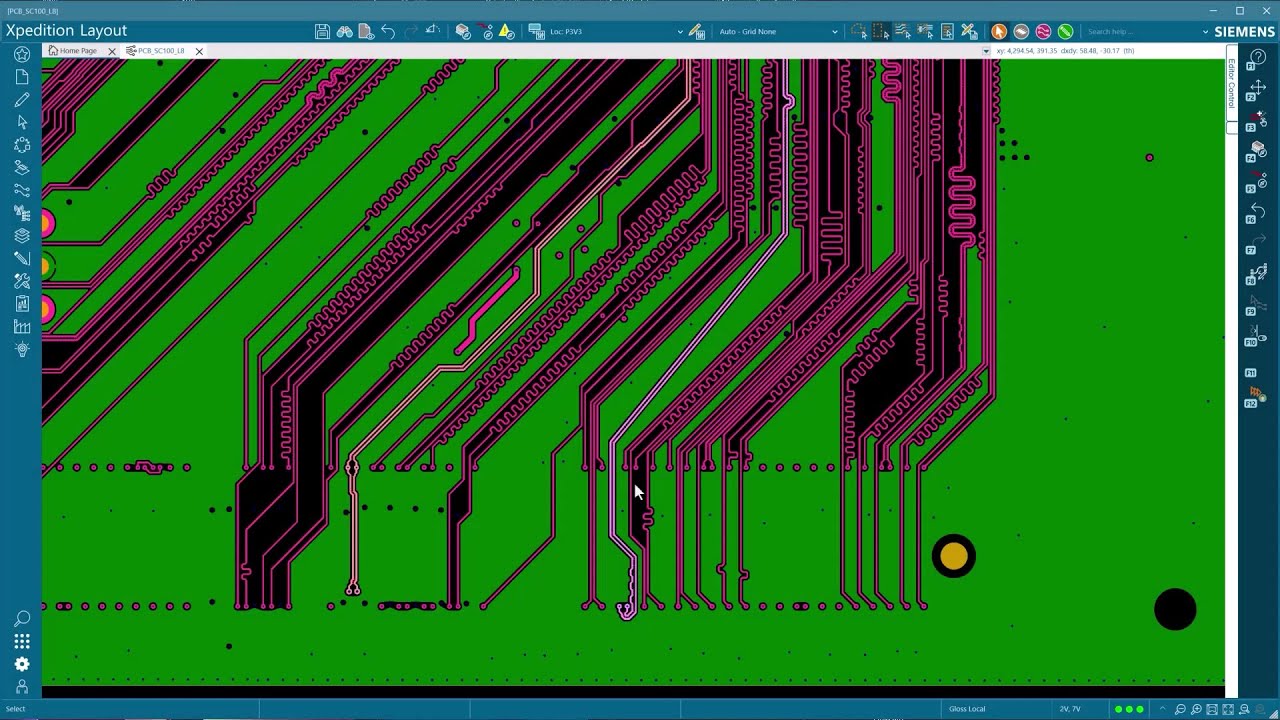Click the F6 undo action key
Viewport: 1280px width, 720px height.
1258,214
